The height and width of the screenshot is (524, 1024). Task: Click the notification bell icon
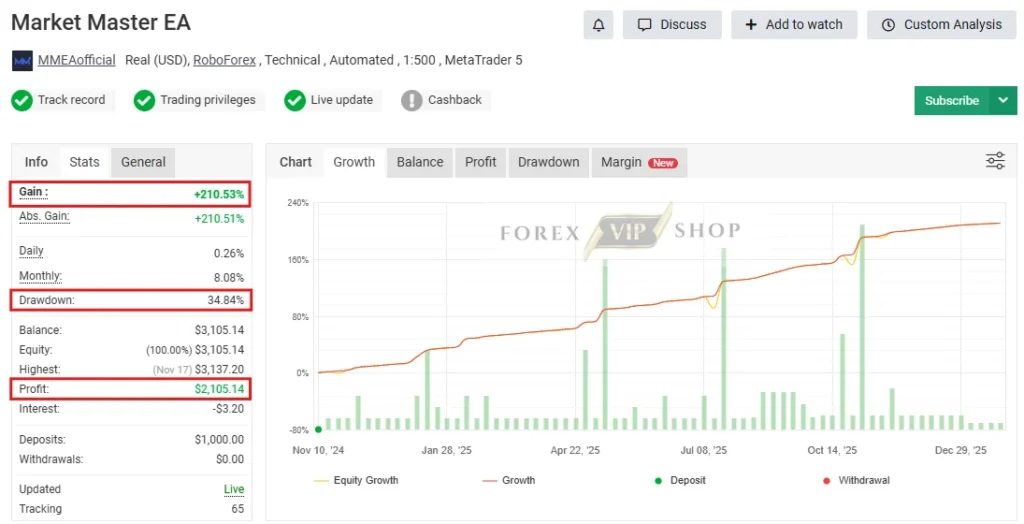click(598, 25)
